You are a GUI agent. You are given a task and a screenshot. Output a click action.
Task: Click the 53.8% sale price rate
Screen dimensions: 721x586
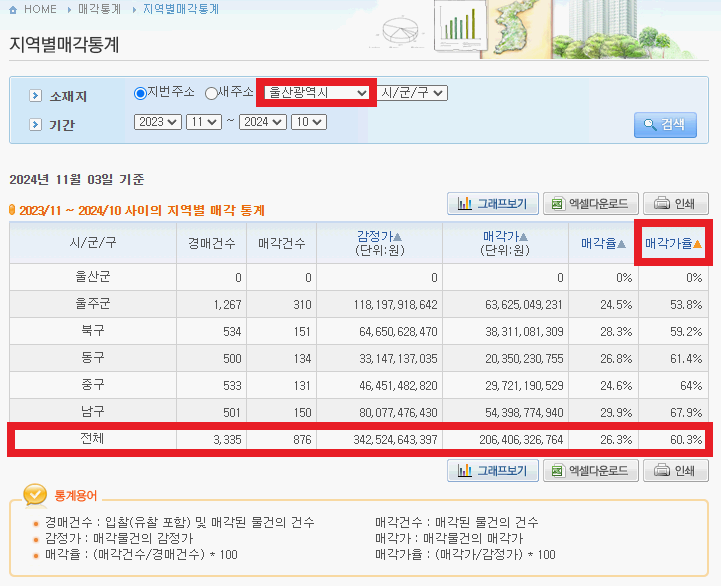(686, 304)
